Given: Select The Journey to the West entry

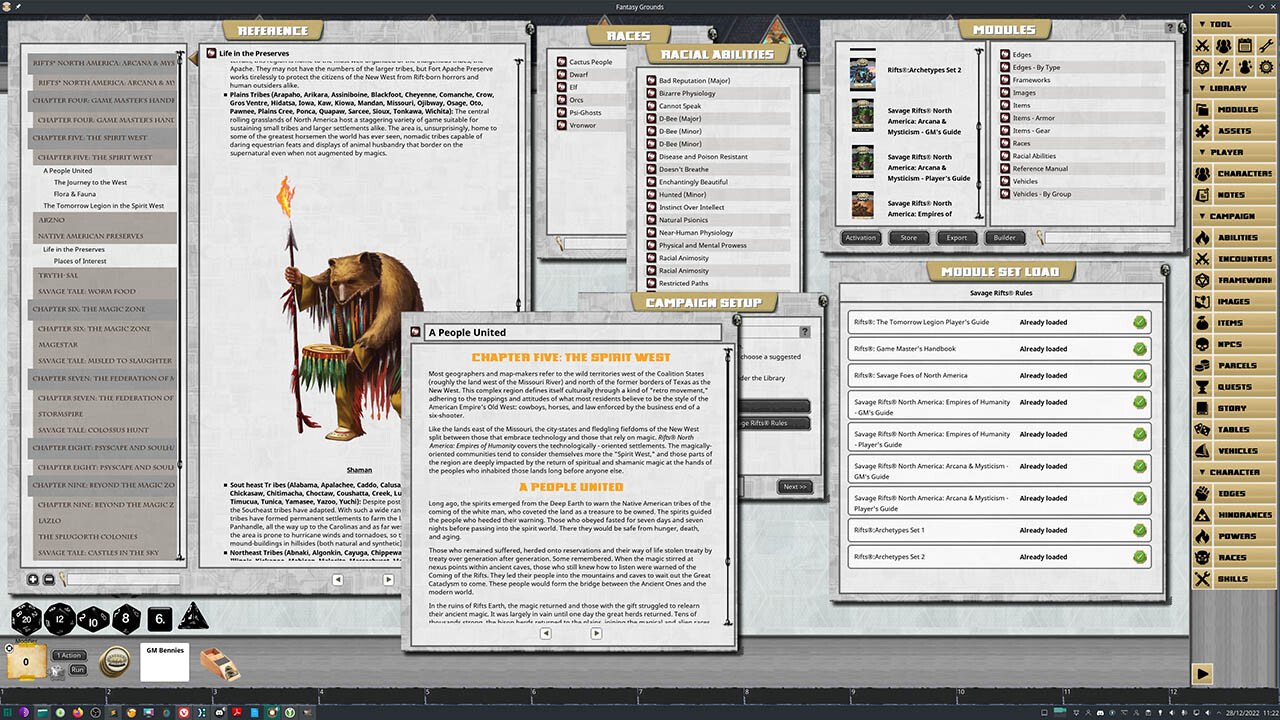Looking at the screenshot, I should [x=90, y=183].
